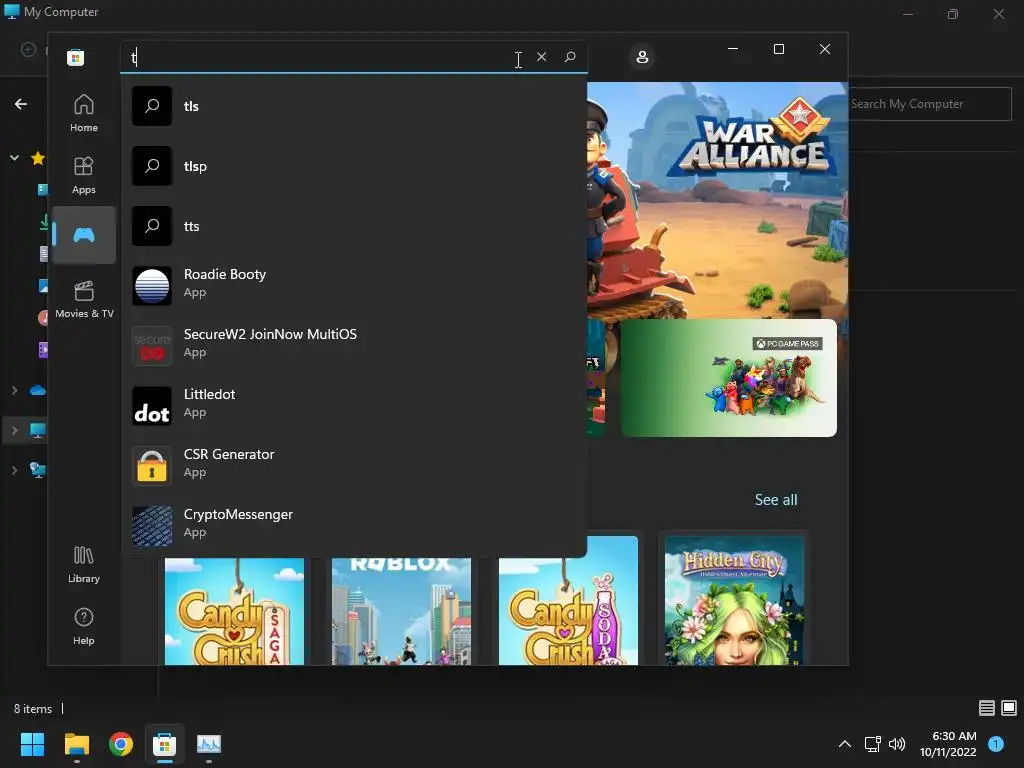The height and width of the screenshot is (768, 1024).
Task: Switch My Computer to large icons view
Action: (x=1009, y=708)
